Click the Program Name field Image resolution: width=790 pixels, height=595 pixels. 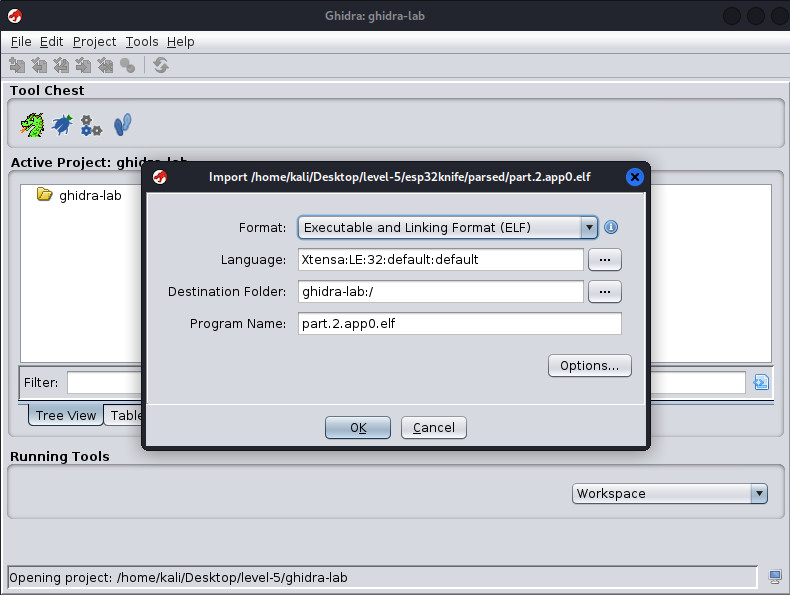click(x=459, y=324)
